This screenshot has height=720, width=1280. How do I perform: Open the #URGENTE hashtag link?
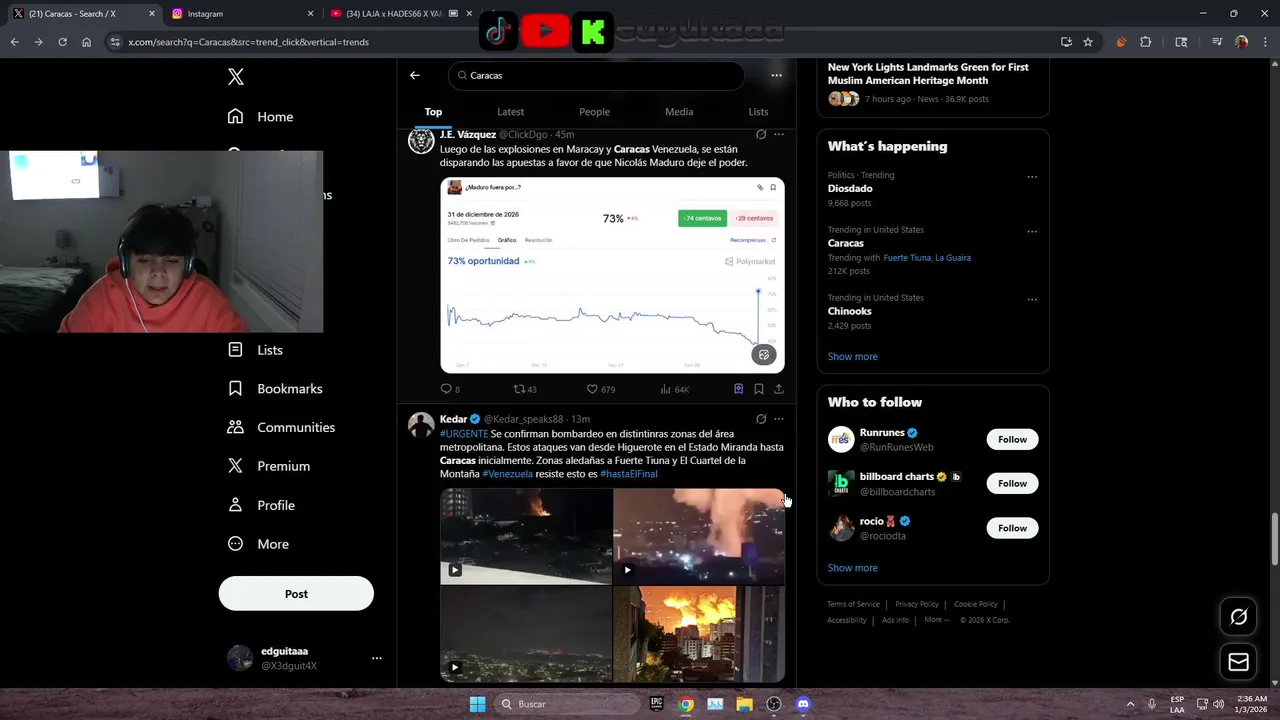(464, 434)
